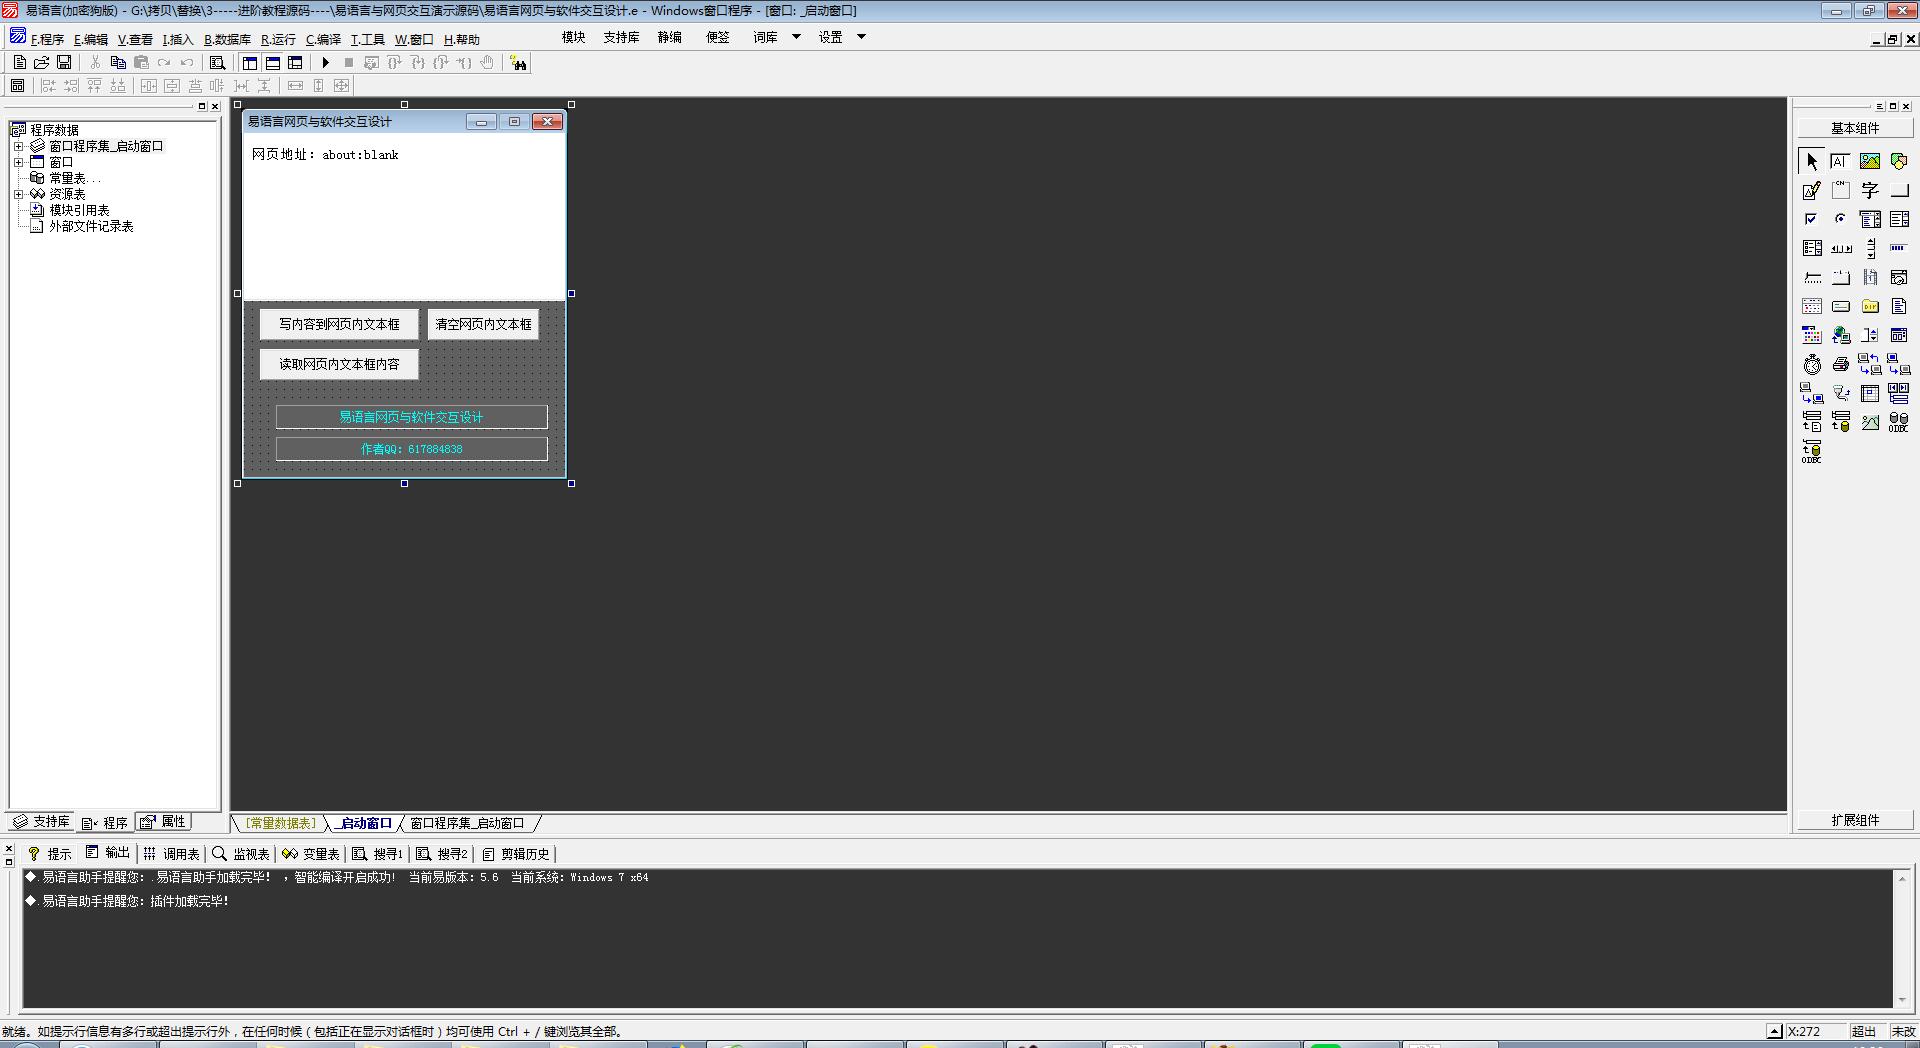Click the 读取网页内文本框内容 button
The width and height of the screenshot is (1920, 1048).
[x=339, y=364]
